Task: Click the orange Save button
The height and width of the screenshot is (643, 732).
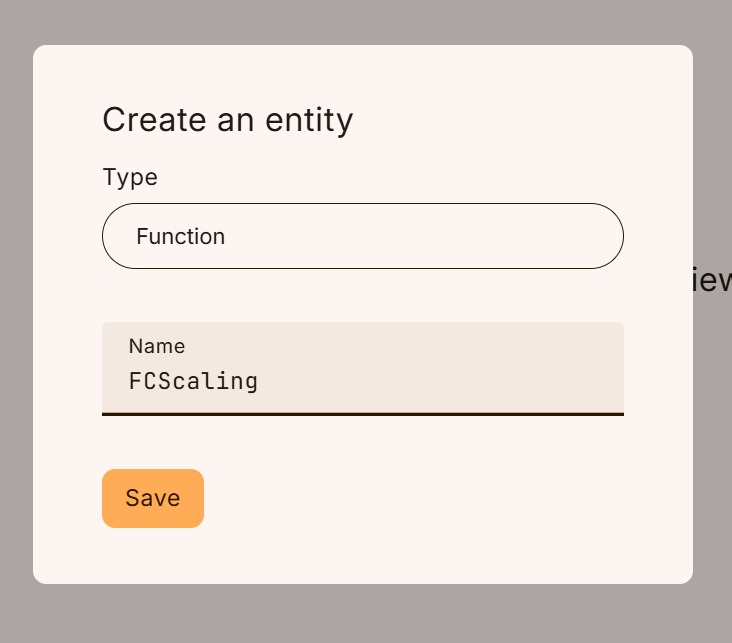Action: [x=153, y=498]
